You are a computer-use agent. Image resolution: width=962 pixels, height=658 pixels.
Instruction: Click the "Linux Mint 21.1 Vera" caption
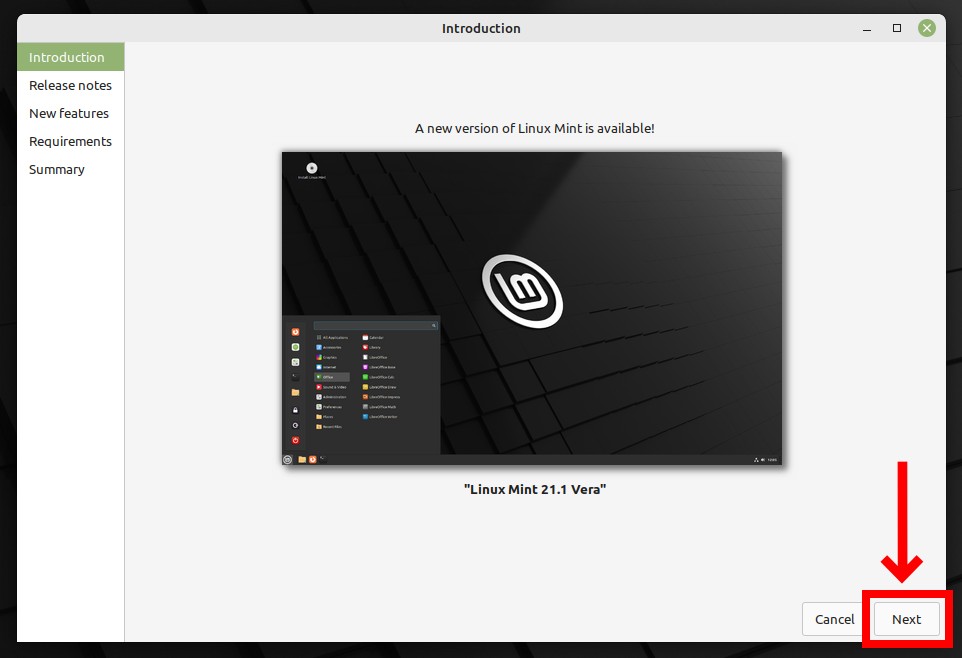pyautogui.click(x=535, y=489)
